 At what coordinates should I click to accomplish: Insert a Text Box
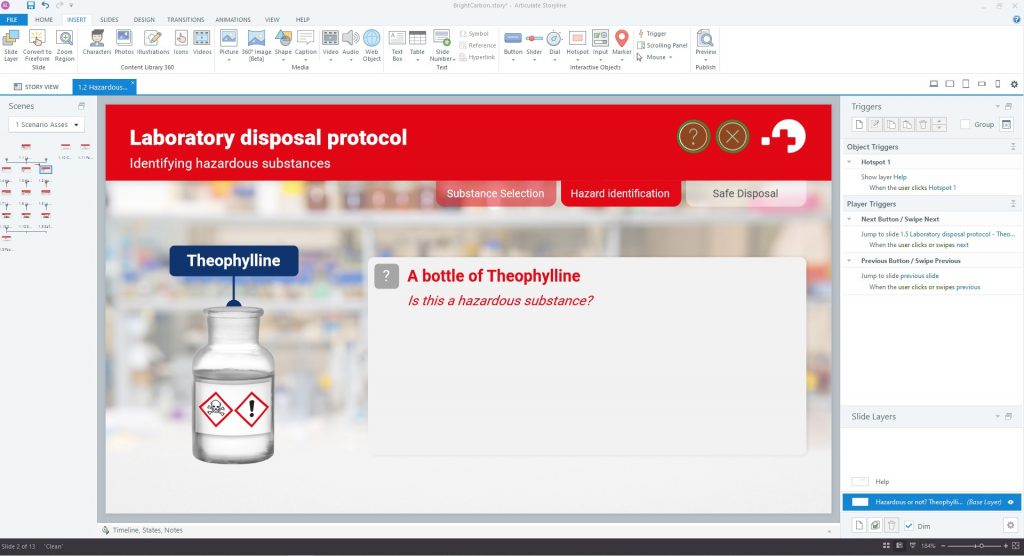click(397, 45)
